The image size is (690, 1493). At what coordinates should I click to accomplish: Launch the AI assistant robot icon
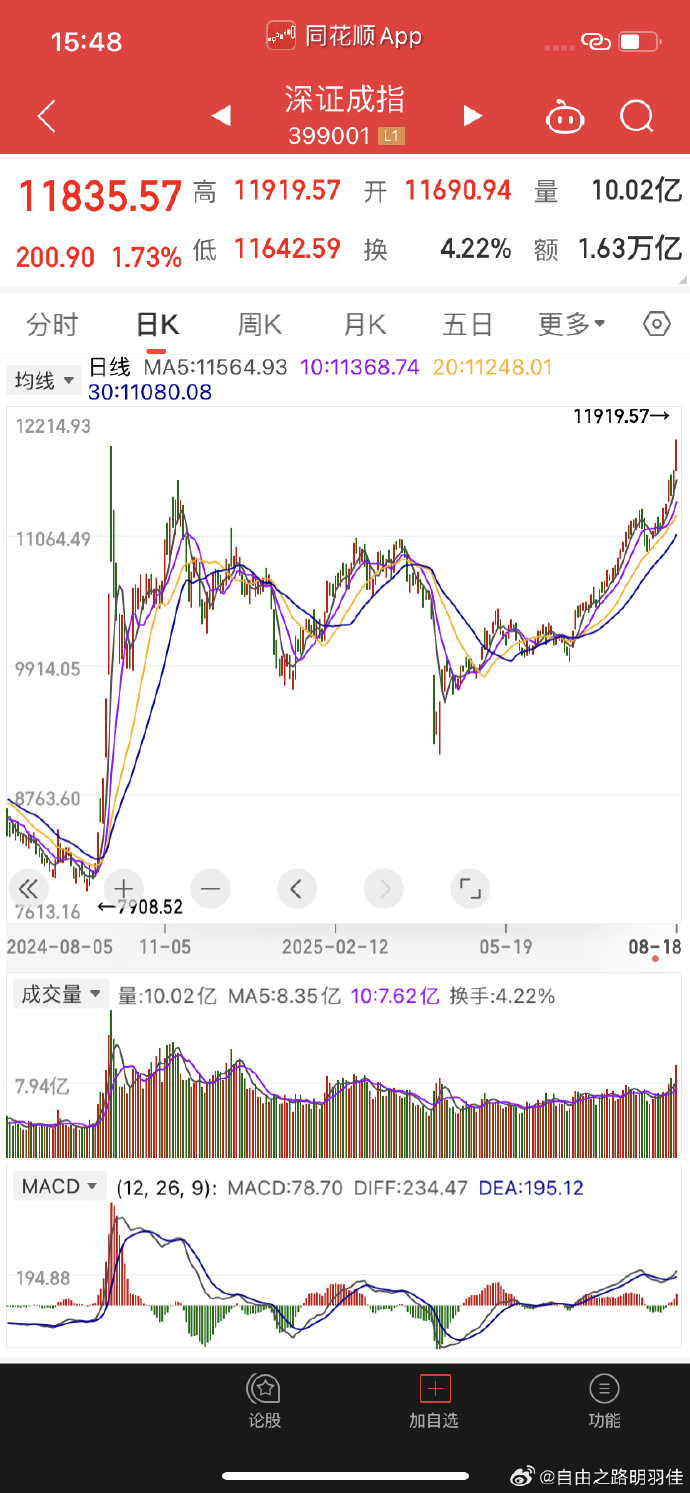click(x=565, y=116)
